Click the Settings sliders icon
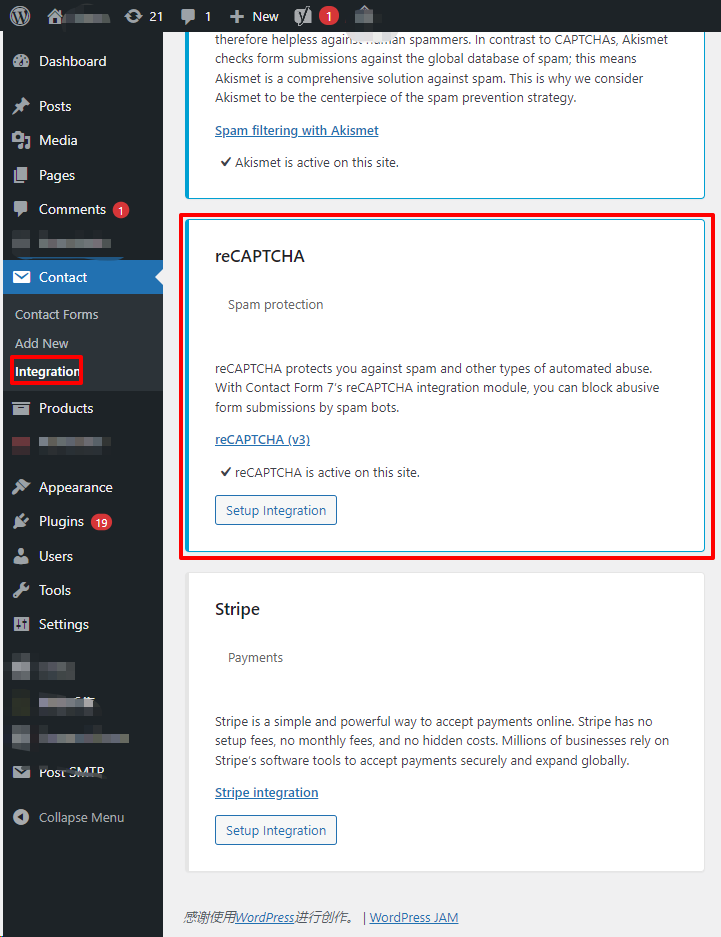Viewport: 721px width, 937px height. (x=21, y=624)
